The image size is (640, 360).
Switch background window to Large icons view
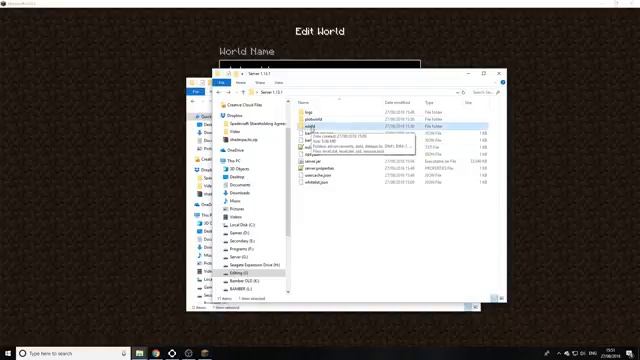point(476,307)
